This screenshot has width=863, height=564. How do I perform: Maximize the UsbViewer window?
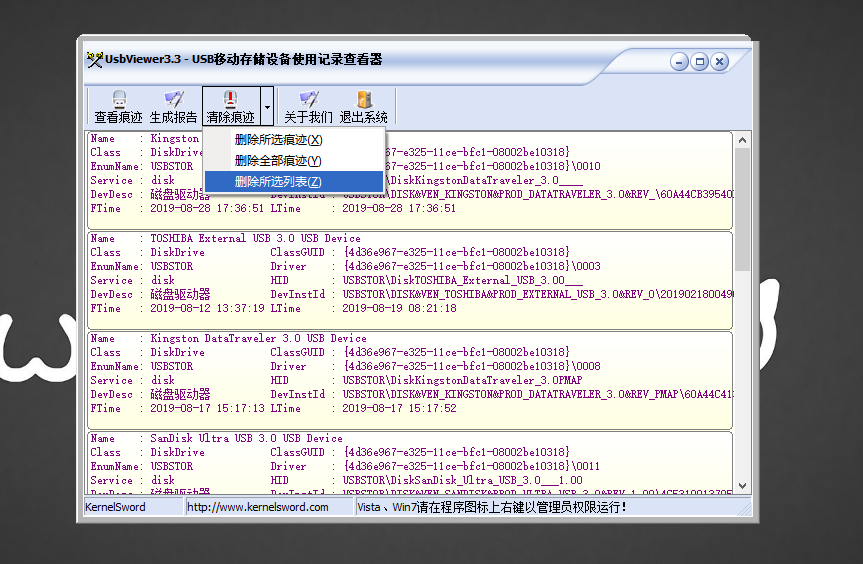pyautogui.click(x=700, y=62)
